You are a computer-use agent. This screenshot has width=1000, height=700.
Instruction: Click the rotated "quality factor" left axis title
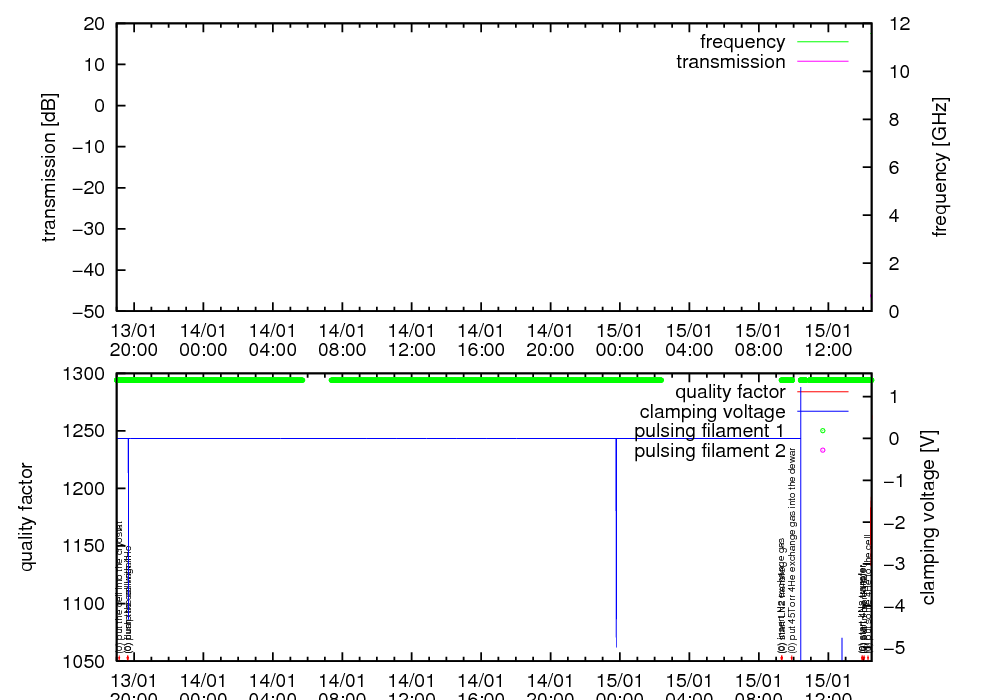(x=27, y=517)
